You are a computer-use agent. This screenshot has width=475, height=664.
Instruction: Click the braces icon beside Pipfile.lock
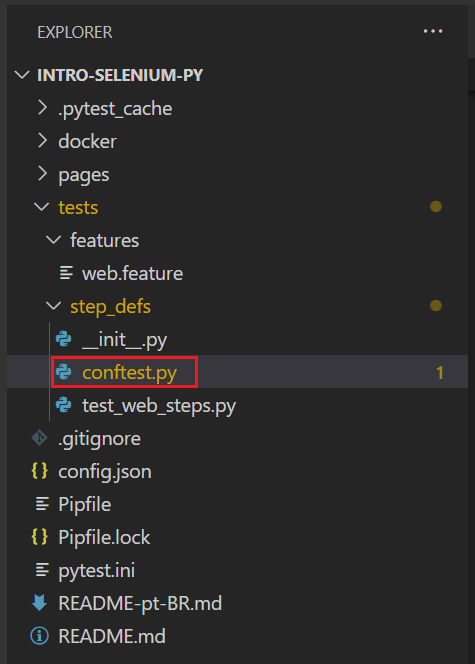tap(39, 537)
